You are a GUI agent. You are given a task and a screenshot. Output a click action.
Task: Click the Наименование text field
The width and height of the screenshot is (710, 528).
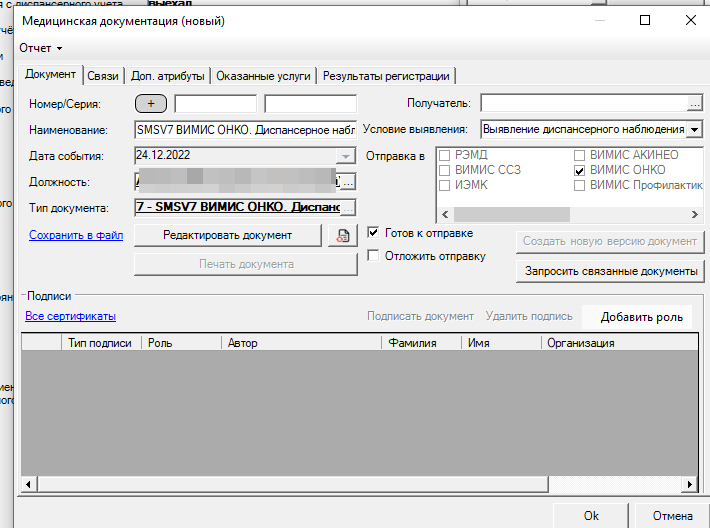pyautogui.click(x=245, y=130)
